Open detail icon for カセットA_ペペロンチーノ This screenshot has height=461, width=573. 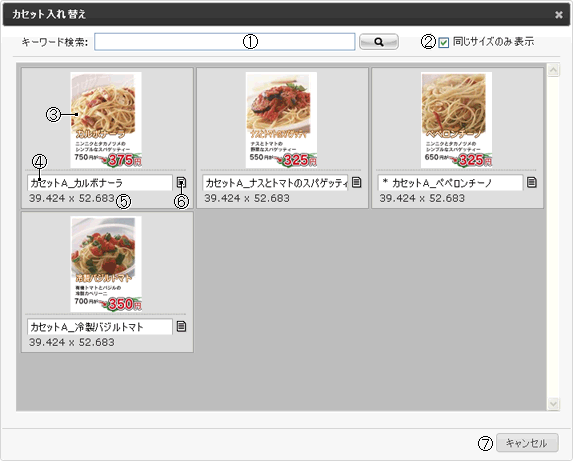[532, 182]
